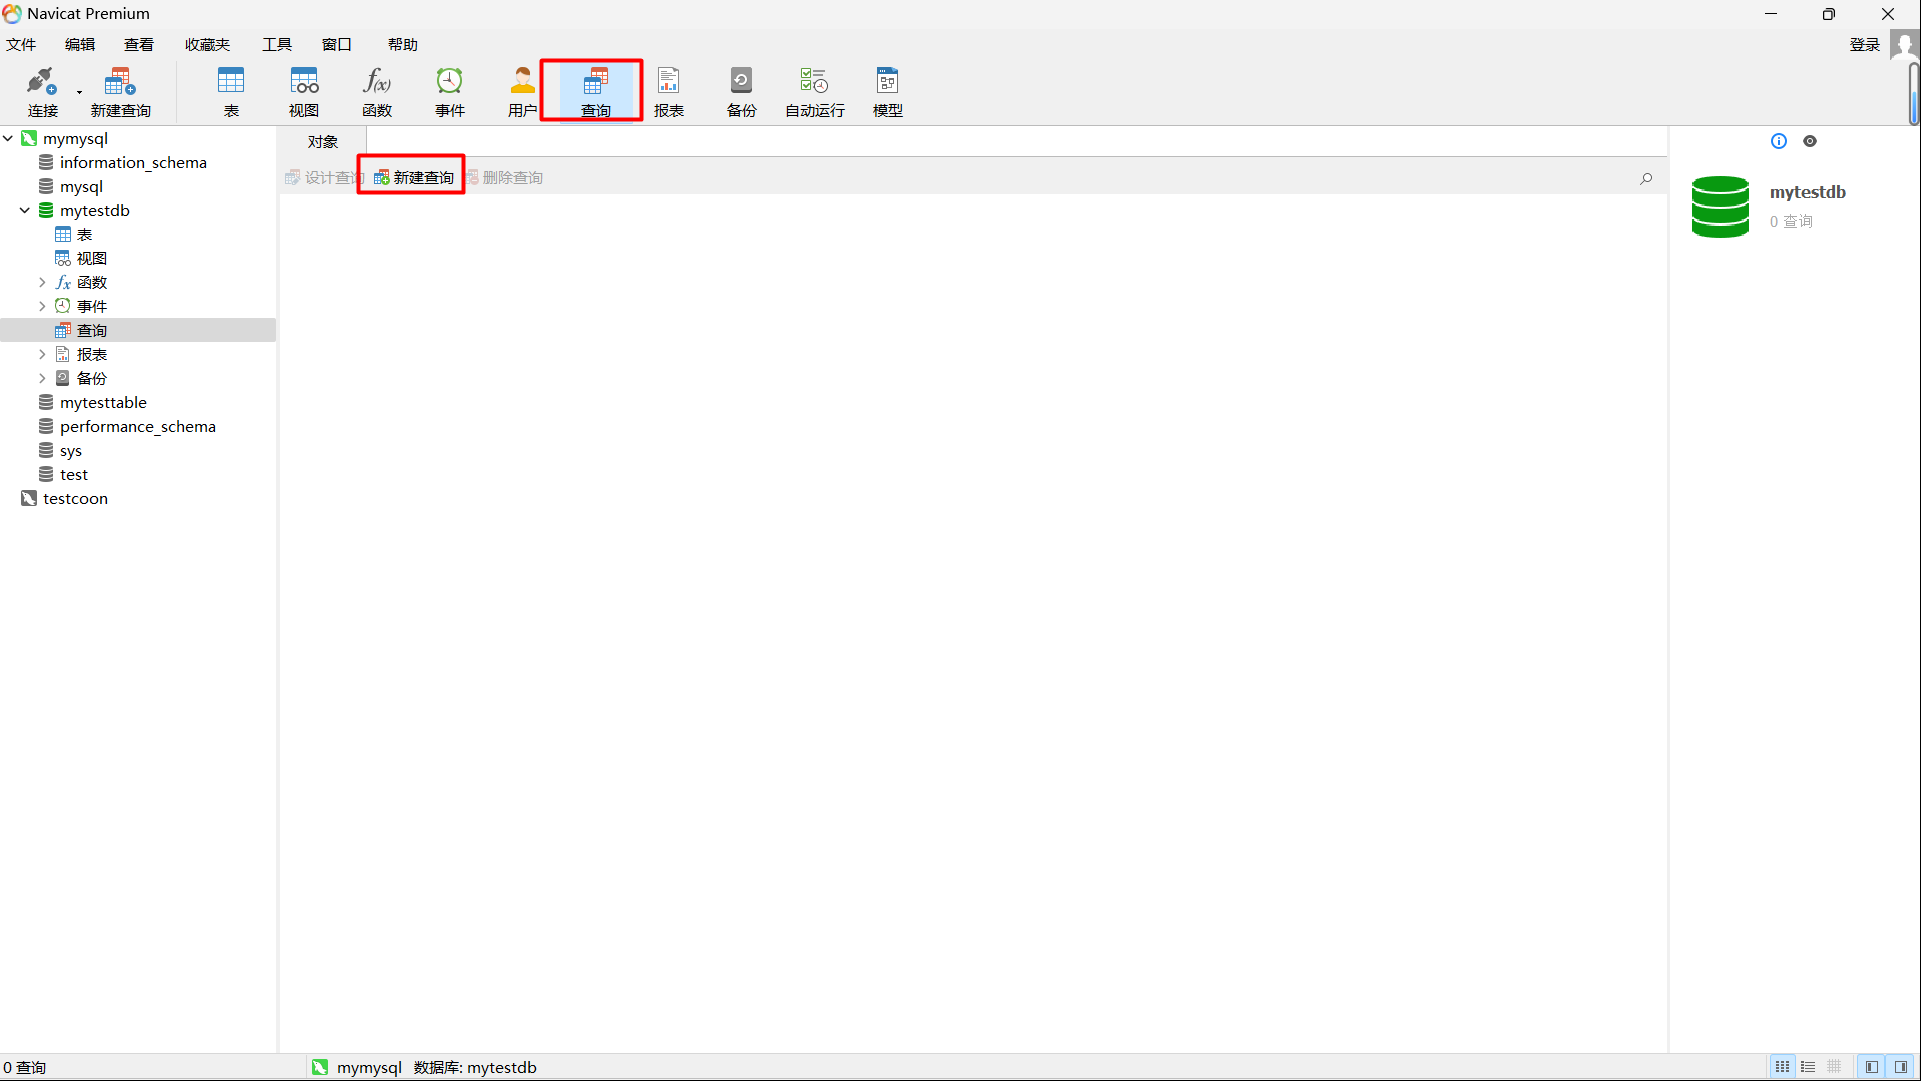This screenshot has height=1081, width=1921.
Task: Click the New Query button in object bar
Action: click(413, 177)
